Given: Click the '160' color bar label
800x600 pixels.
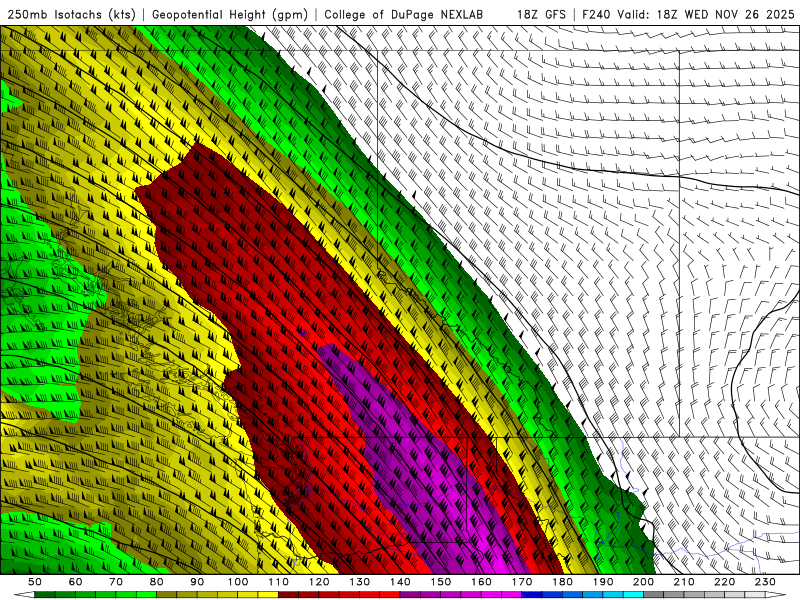Looking at the screenshot, I should point(481,582).
